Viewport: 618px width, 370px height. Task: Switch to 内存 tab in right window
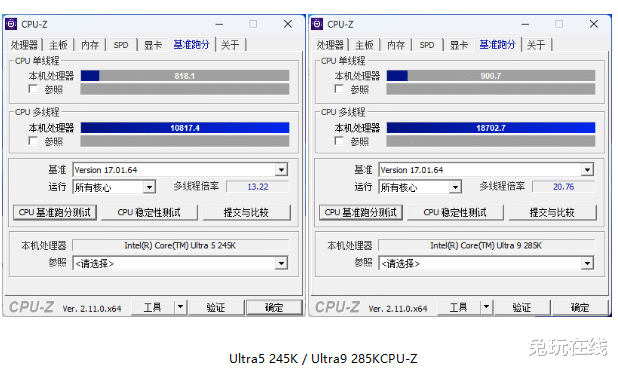click(396, 45)
